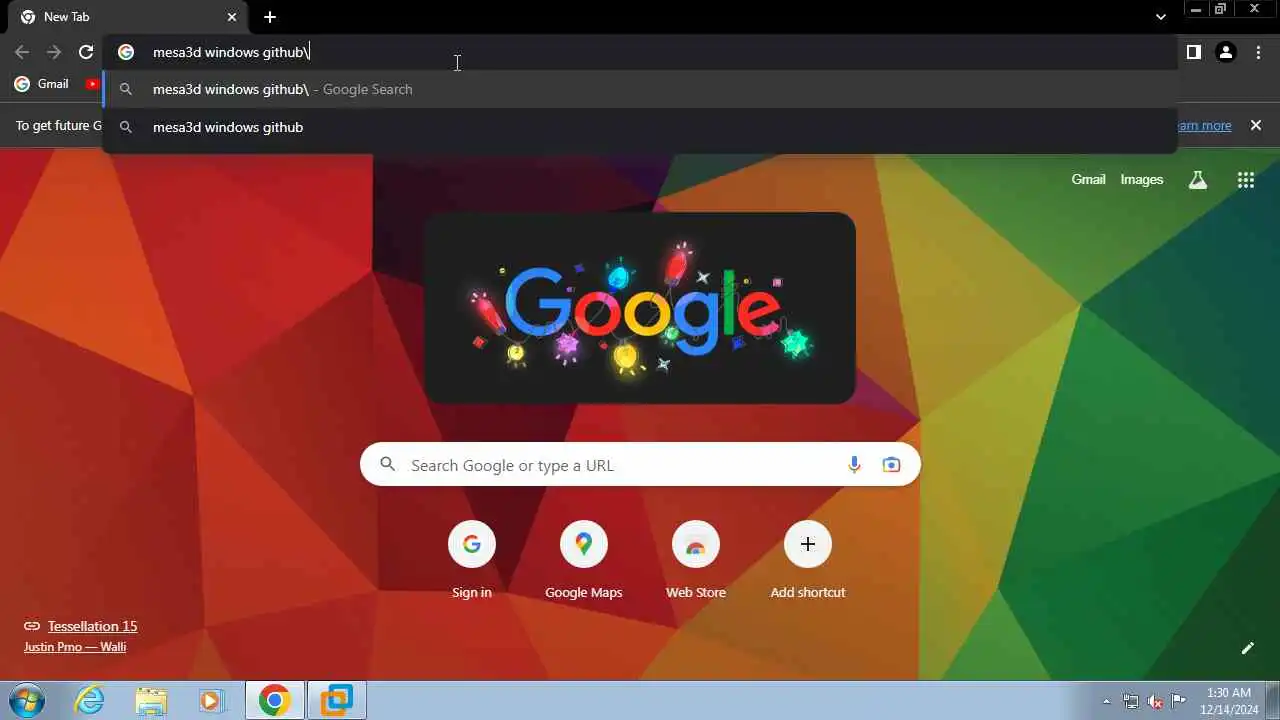The width and height of the screenshot is (1280, 720).
Task: Select 'mesa3d windows github' suggestion
Action: [640, 127]
